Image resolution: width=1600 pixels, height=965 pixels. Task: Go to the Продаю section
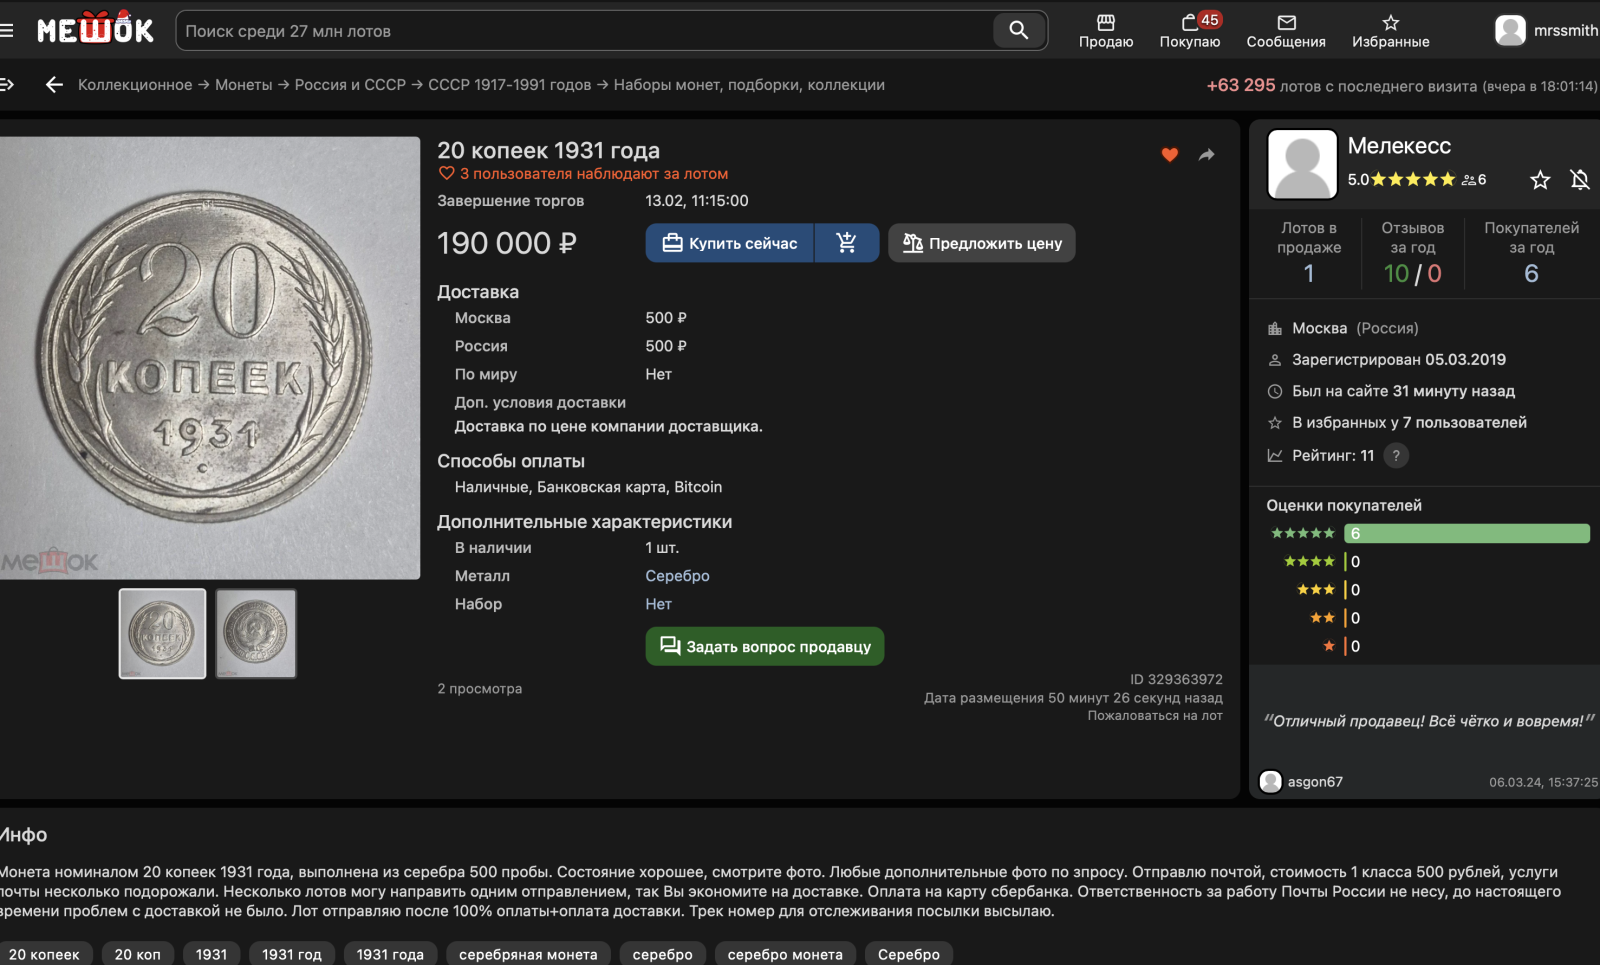pos(1105,30)
